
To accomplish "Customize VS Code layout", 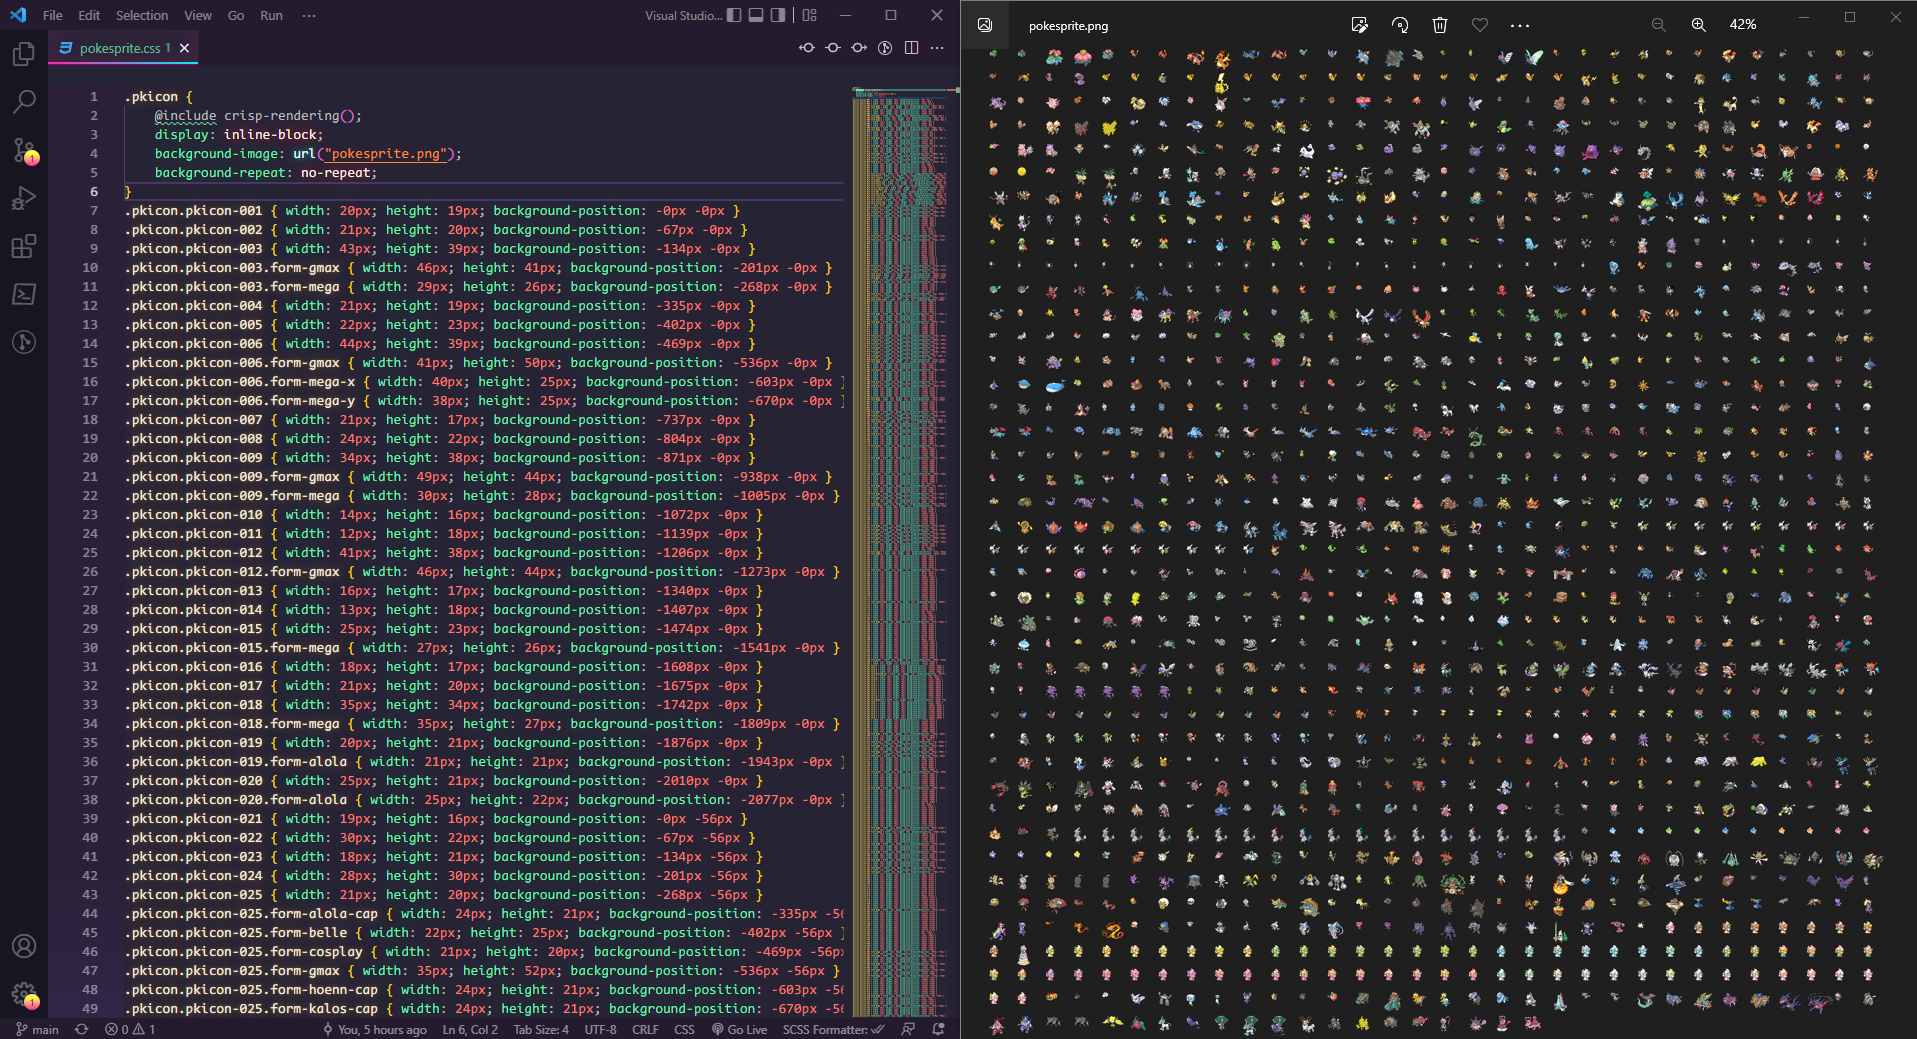I will [x=810, y=15].
